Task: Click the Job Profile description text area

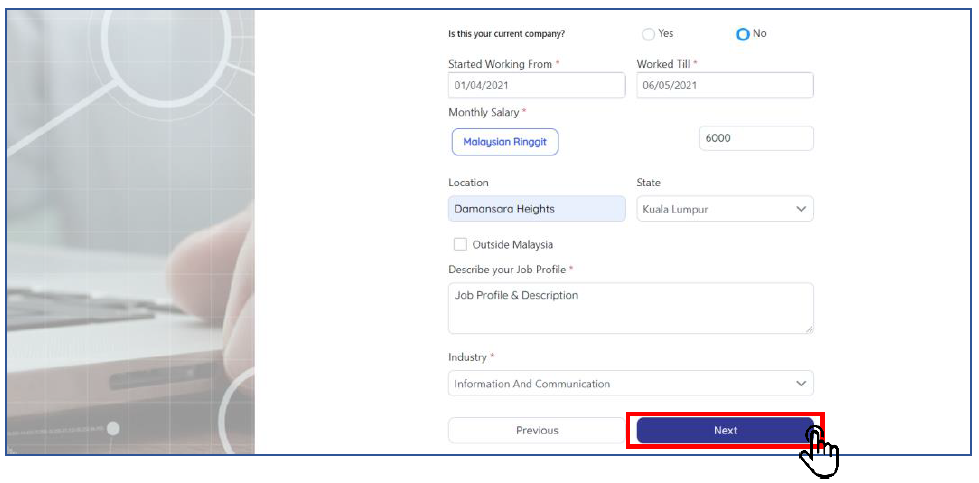Action: coord(631,308)
